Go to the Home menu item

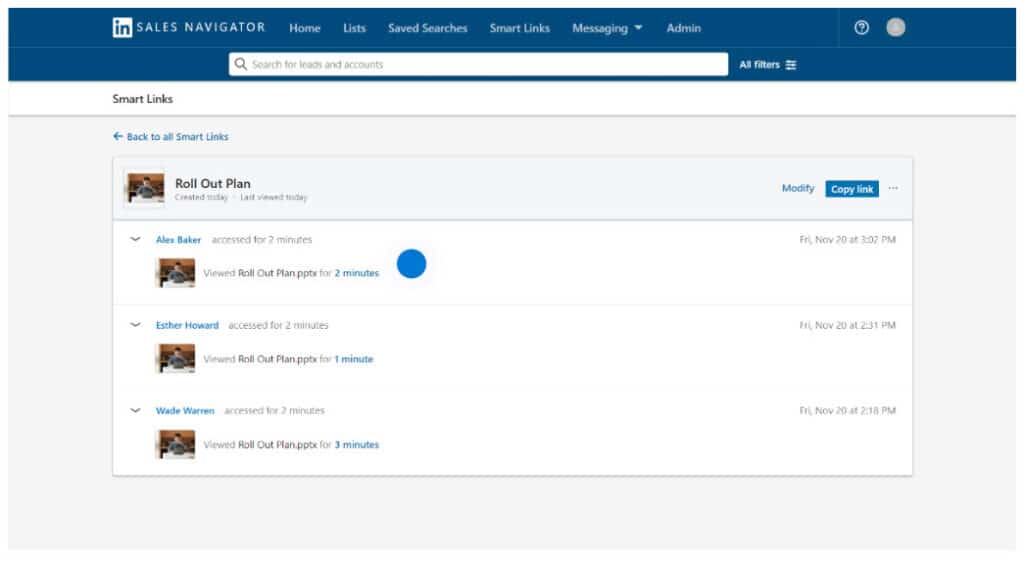coord(305,28)
